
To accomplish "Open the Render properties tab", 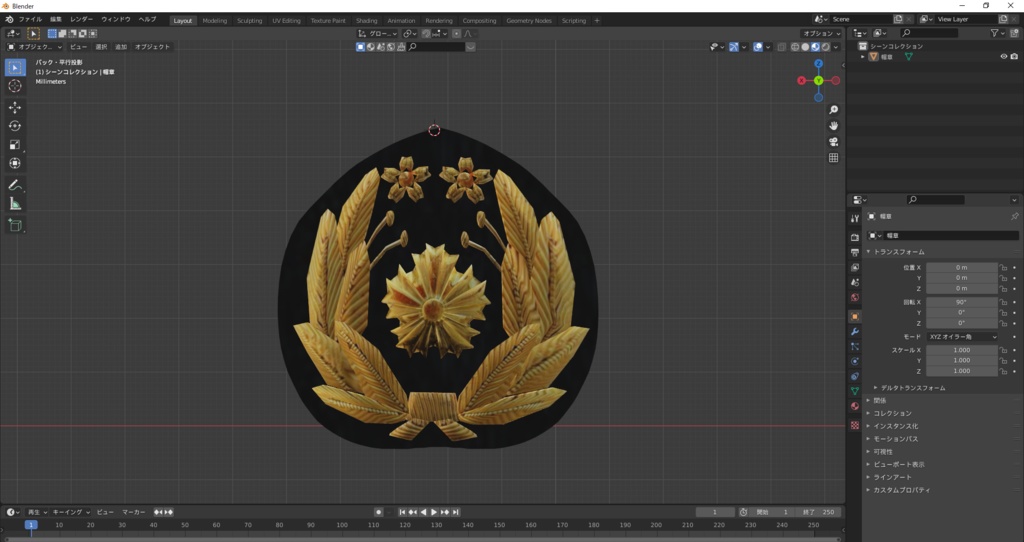I will point(855,237).
